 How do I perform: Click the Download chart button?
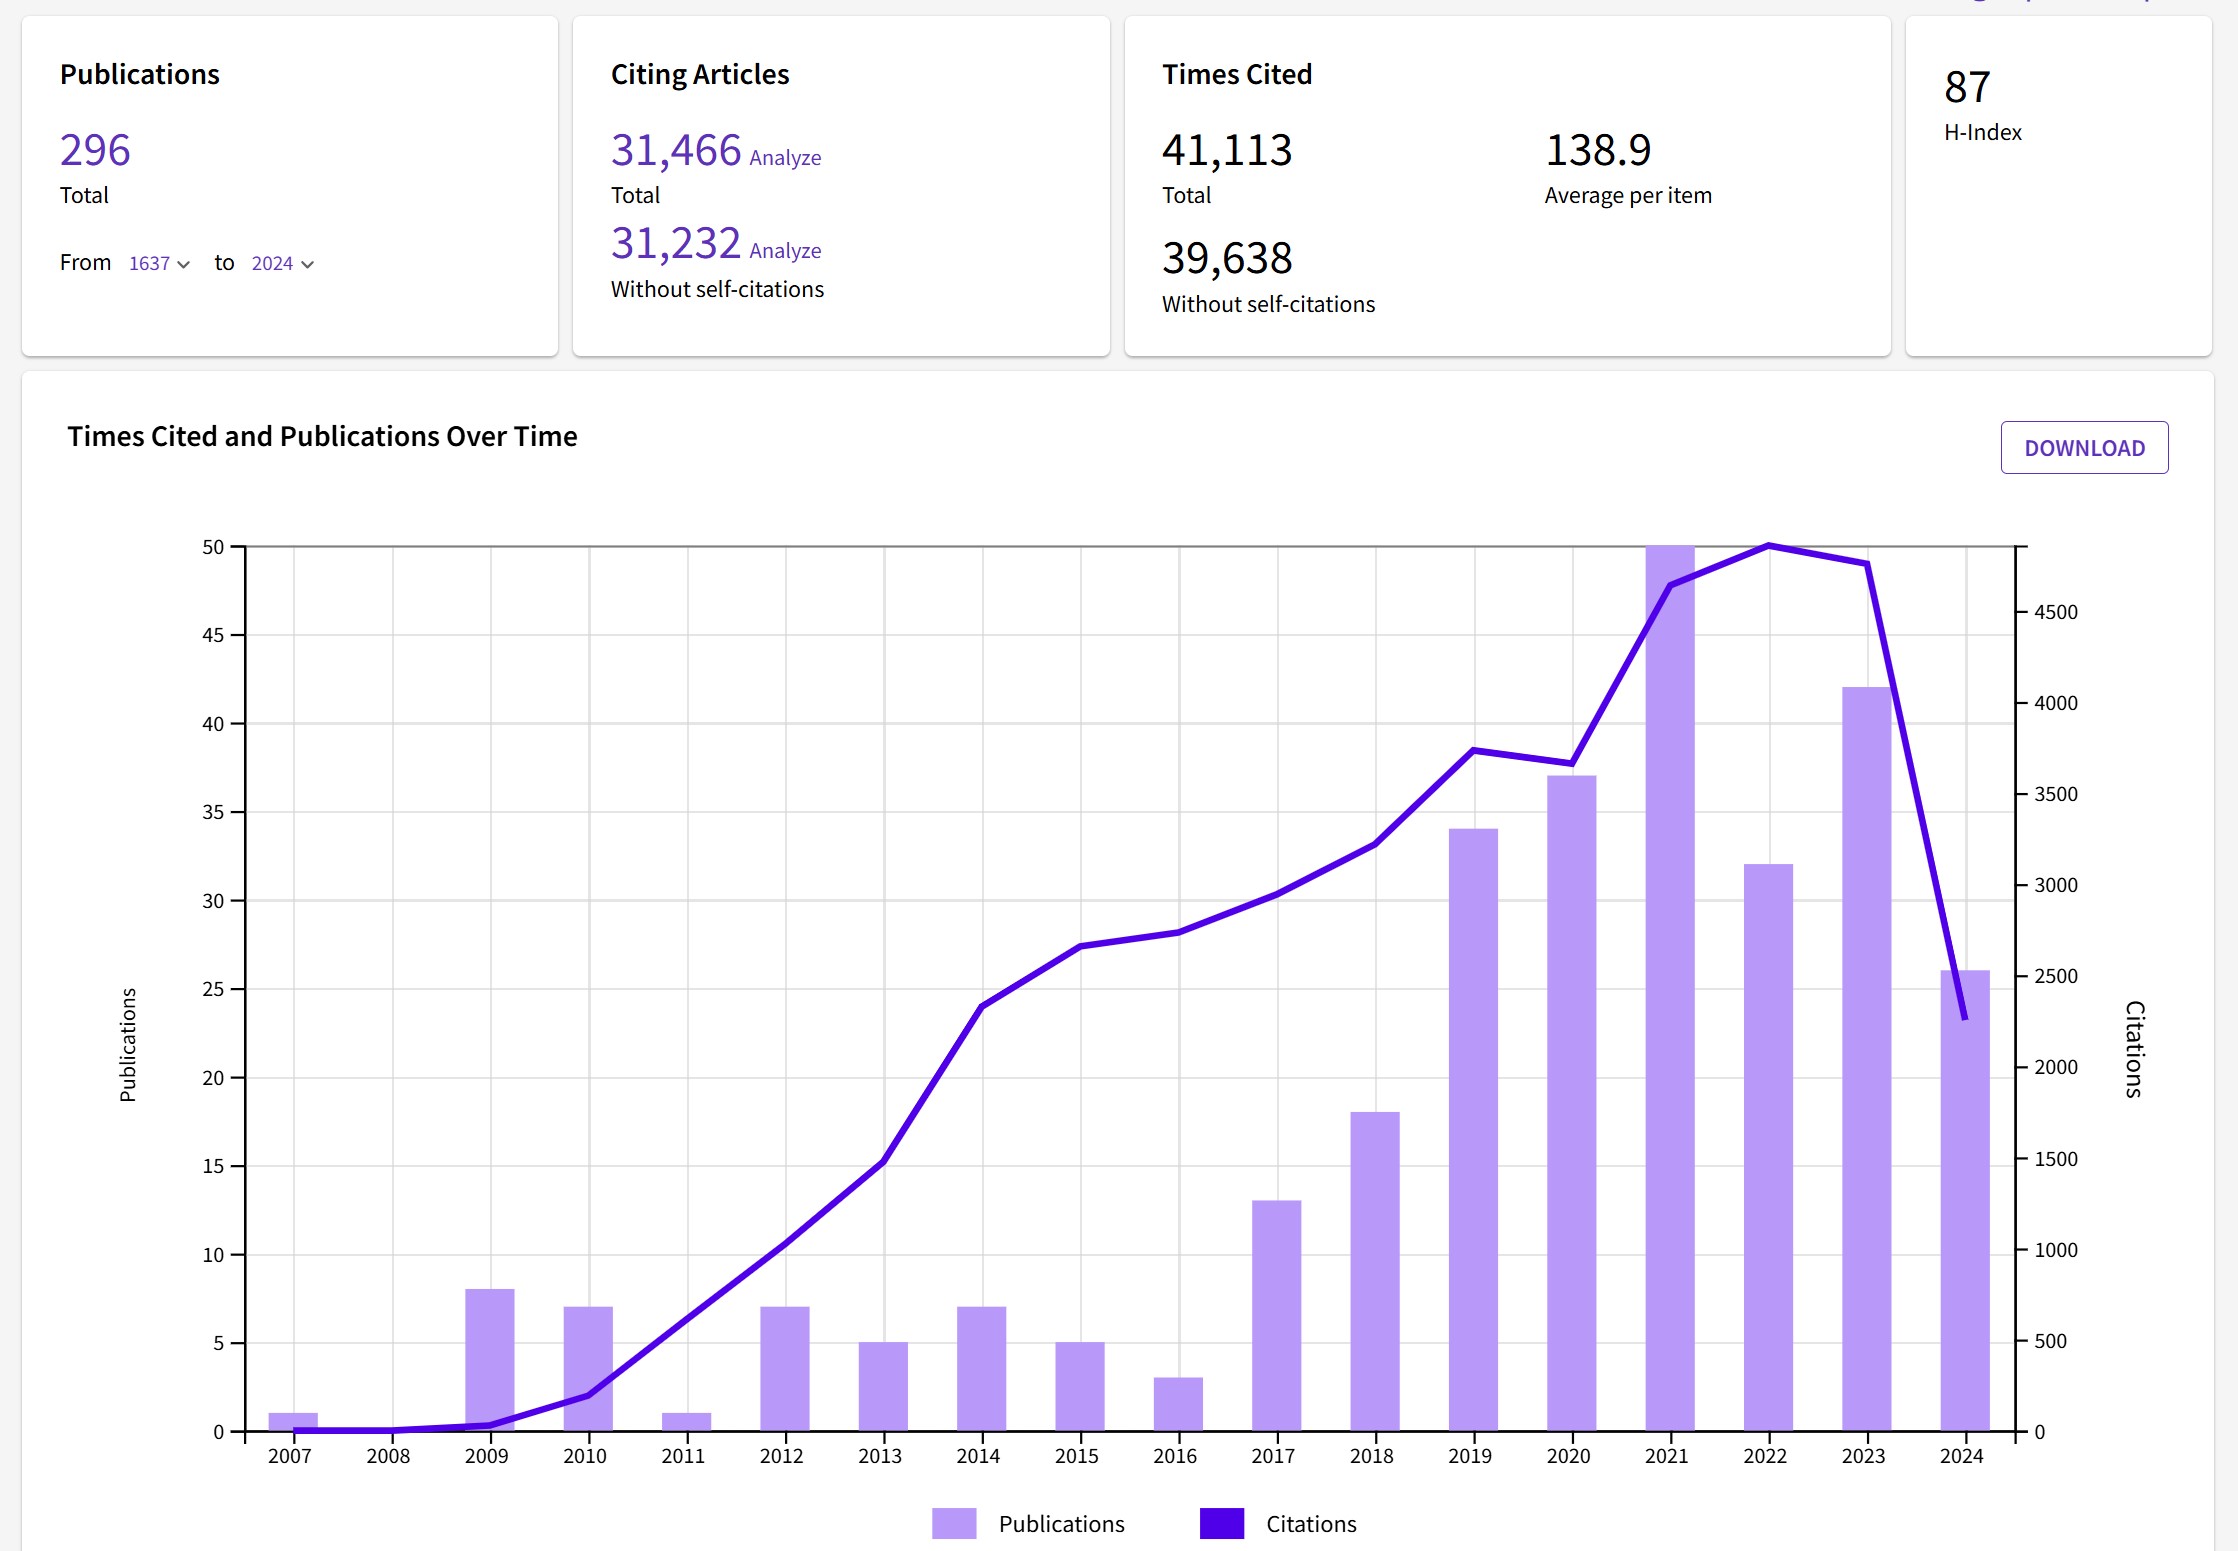pyautogui.click(x=2084, y=448)
